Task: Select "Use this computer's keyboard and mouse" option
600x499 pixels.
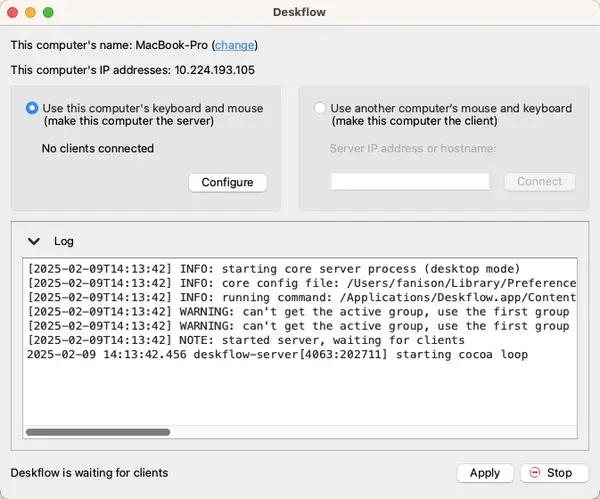Action: [33, 108]
